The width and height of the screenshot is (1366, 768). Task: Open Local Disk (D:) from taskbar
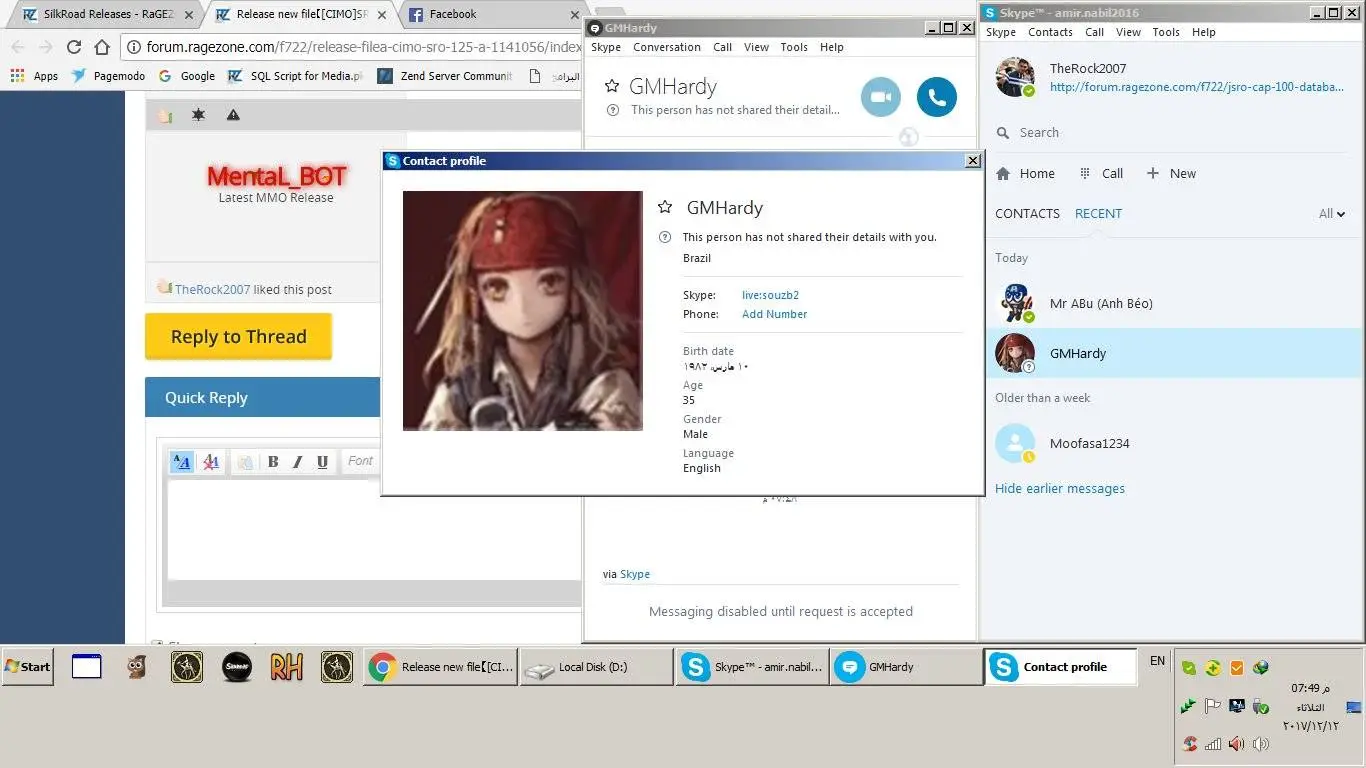click(598, 667)
